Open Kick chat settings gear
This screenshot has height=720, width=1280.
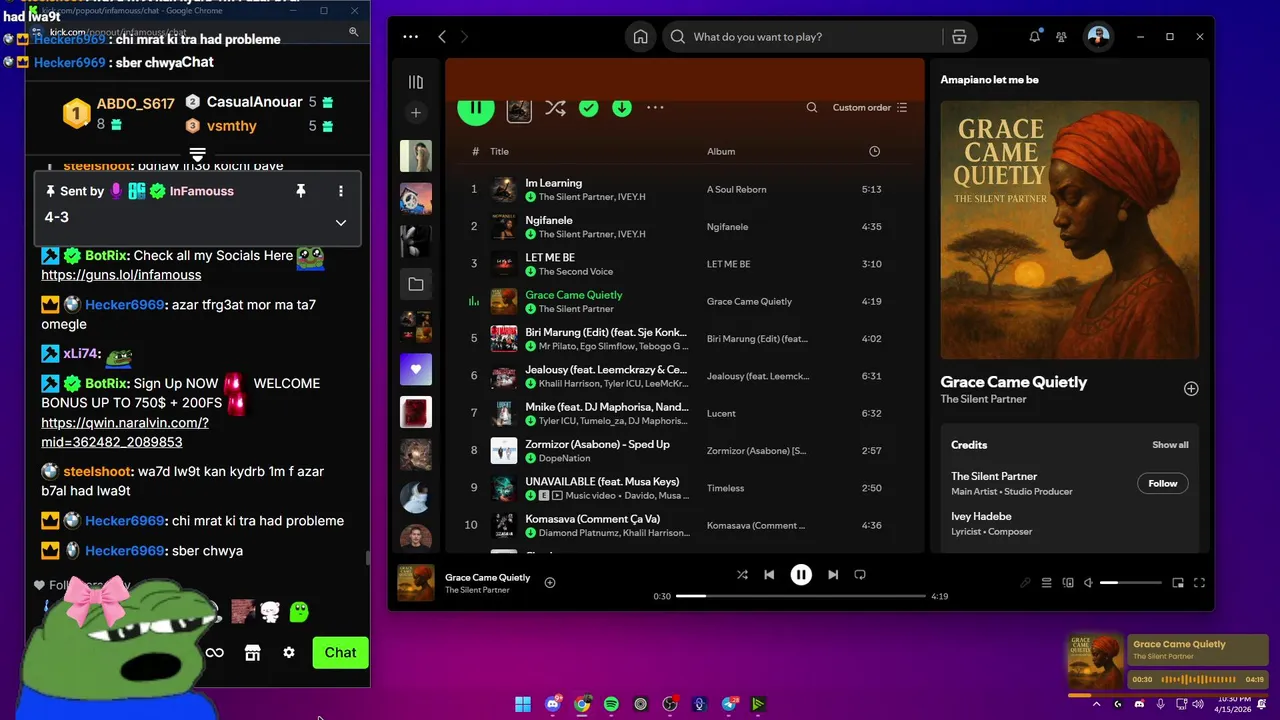click(x=289, y=653)
